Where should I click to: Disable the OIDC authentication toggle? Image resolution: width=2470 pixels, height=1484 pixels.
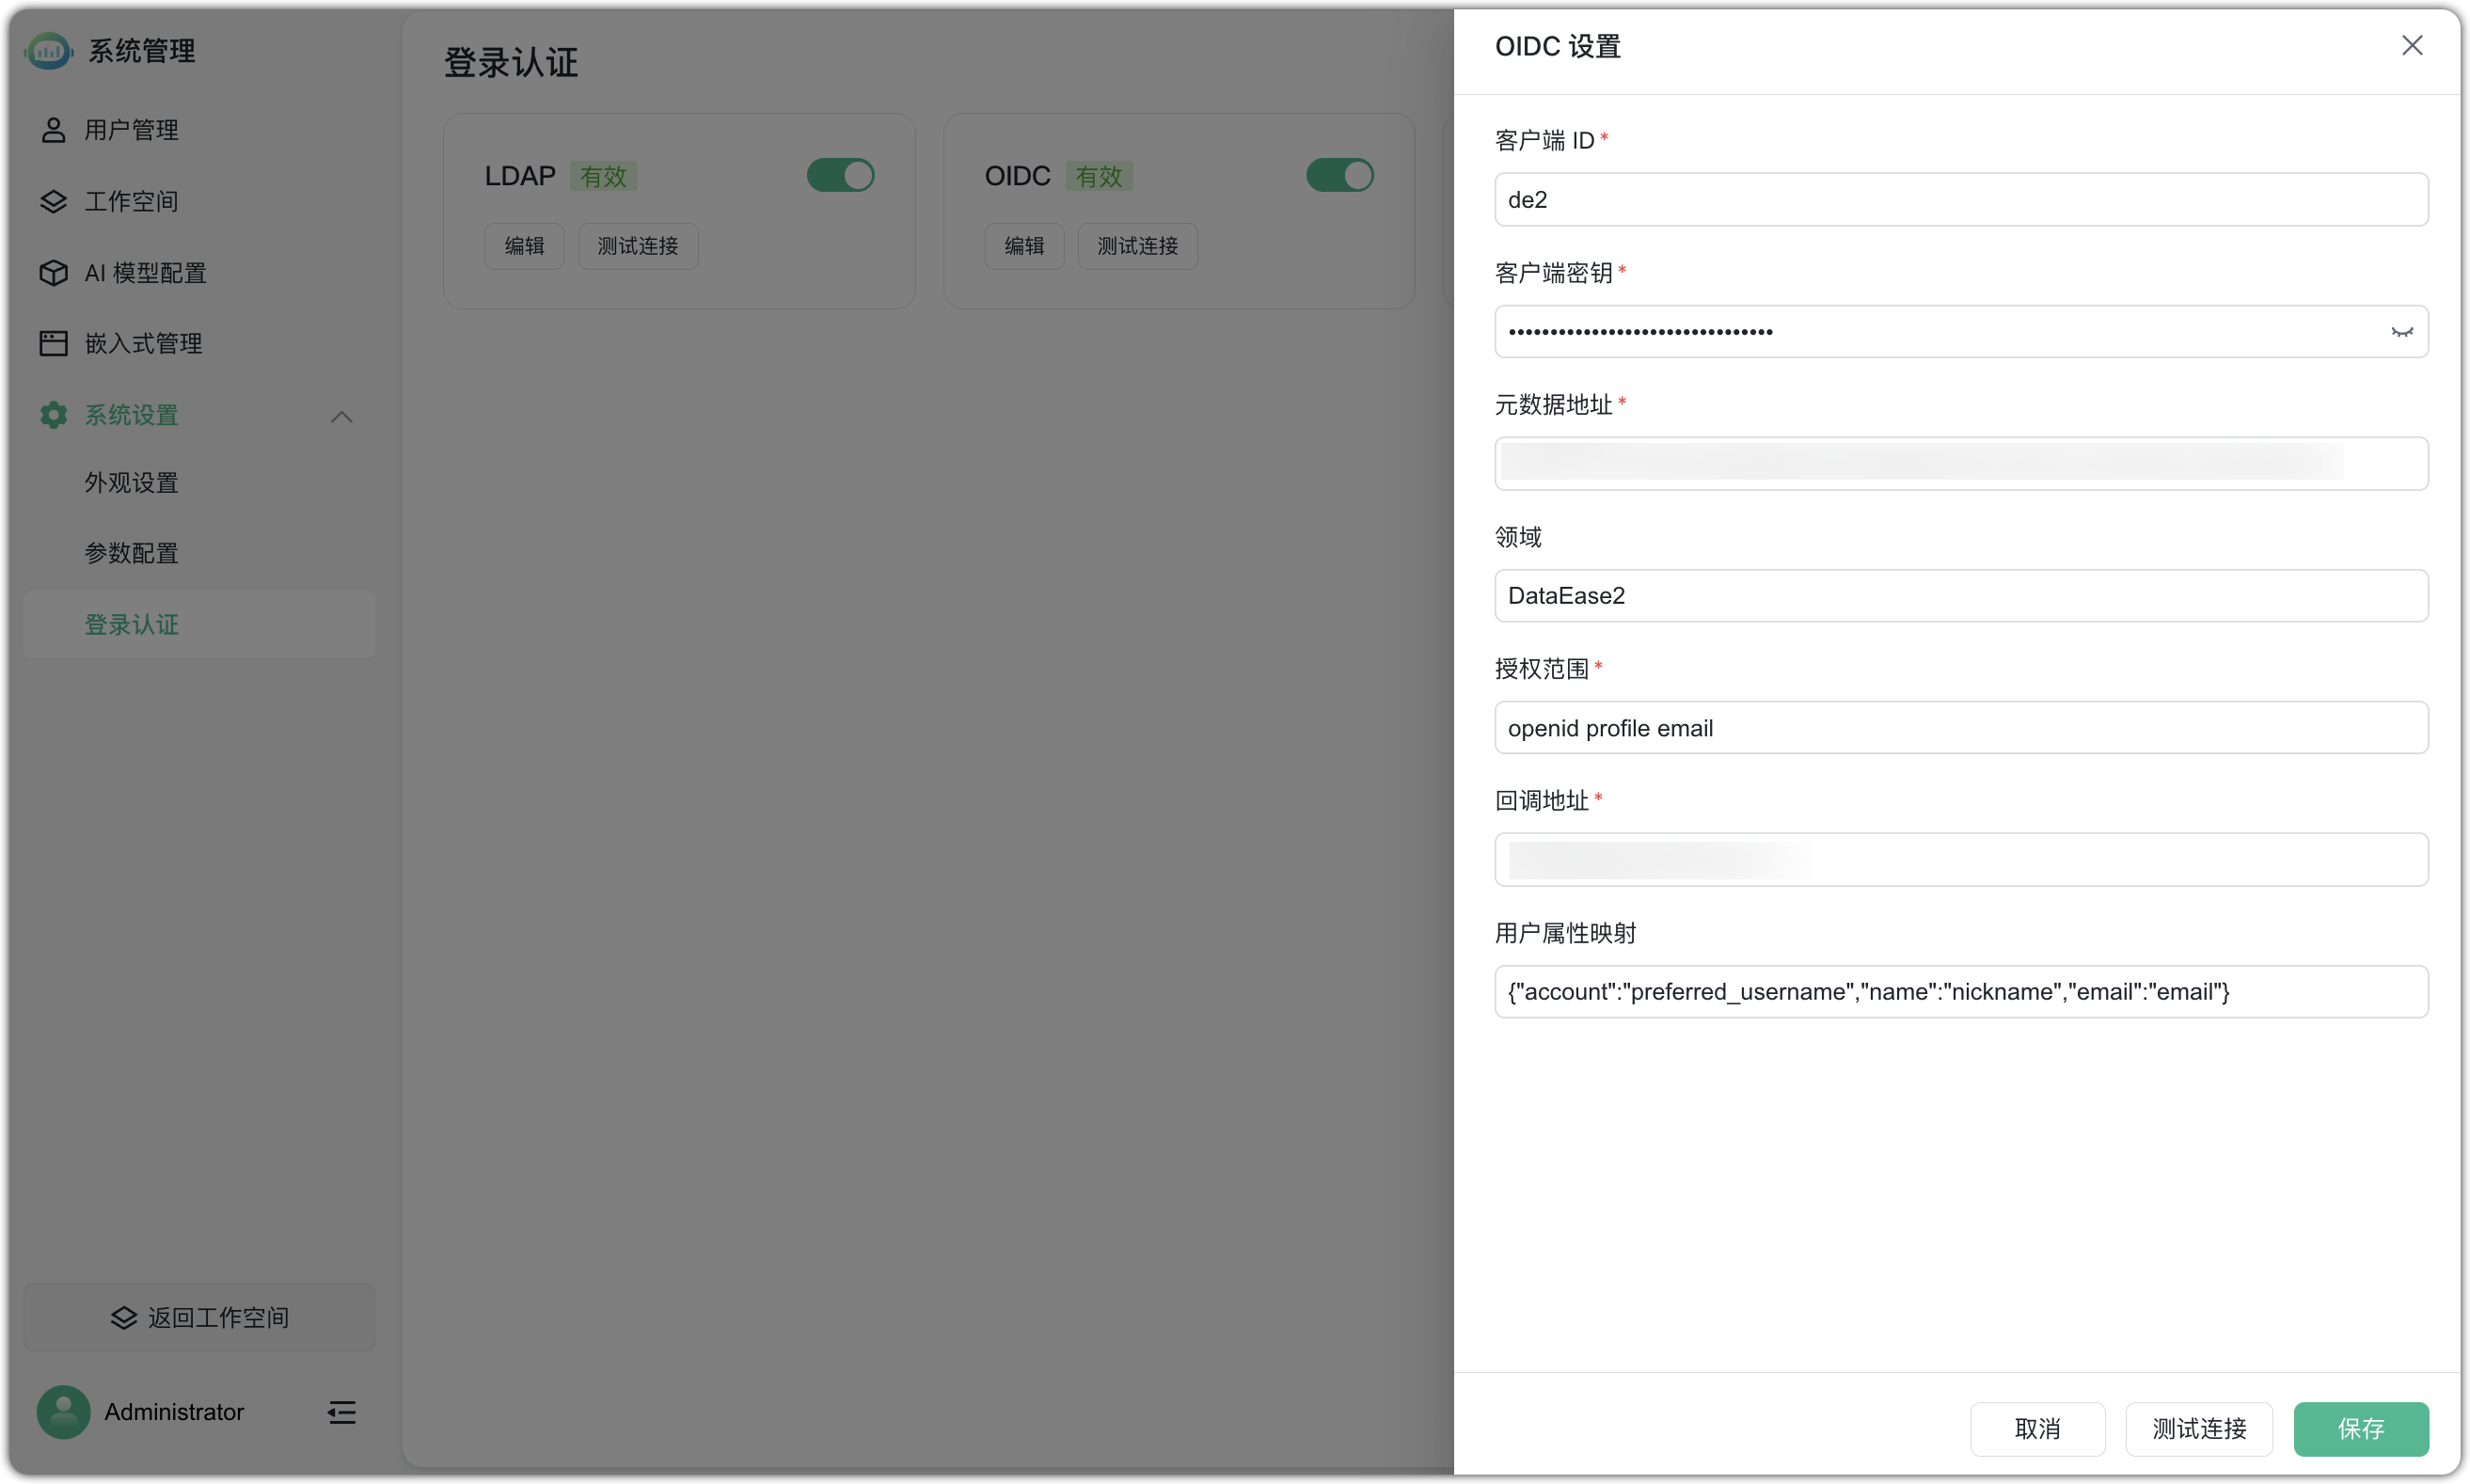[x=1339, y=174]
